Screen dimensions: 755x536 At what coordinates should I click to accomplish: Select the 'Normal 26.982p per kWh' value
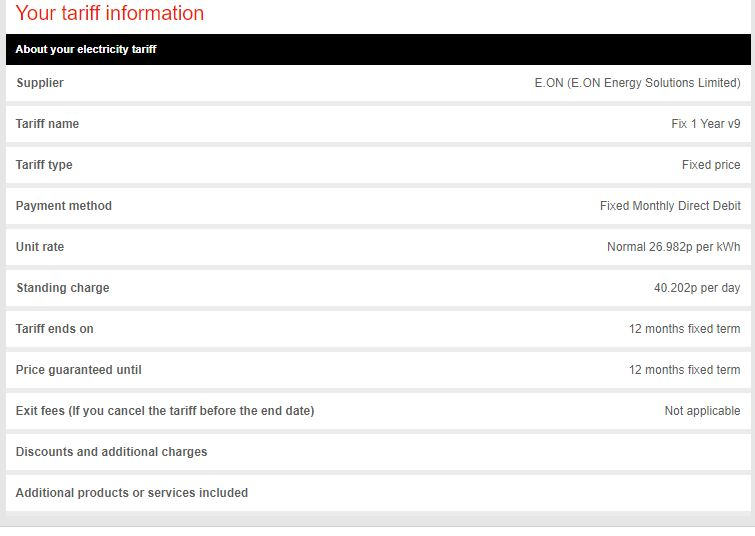tap(674, 247)
